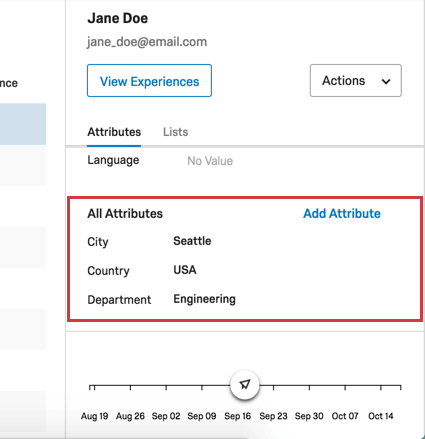Click the Sep 30 timeline label

309,416
